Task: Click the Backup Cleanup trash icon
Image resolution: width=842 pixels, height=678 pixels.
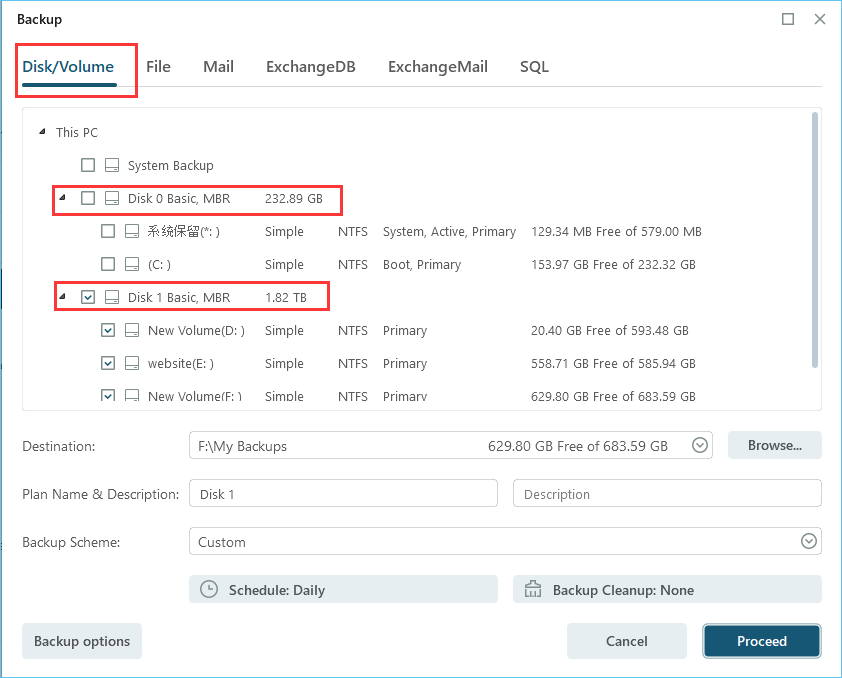Action: click(x=533, y=590)
